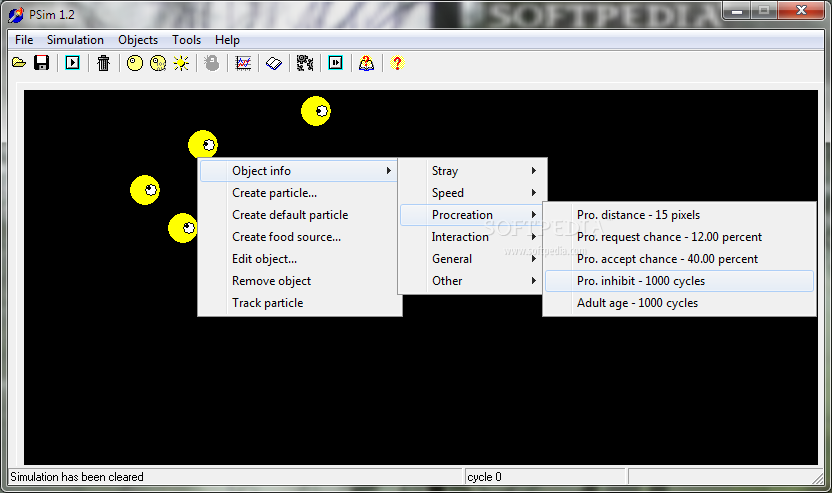
Task: Choose Create food source...
Action: tap(299, 237)
